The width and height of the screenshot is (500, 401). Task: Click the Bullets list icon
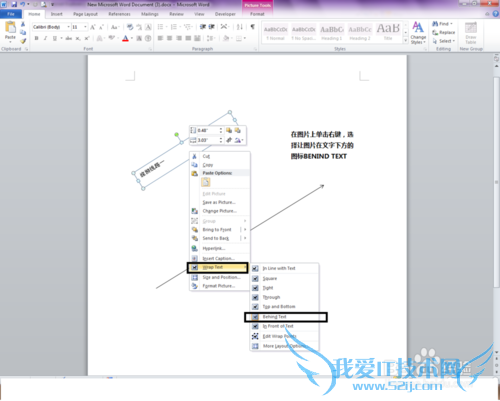160,27
